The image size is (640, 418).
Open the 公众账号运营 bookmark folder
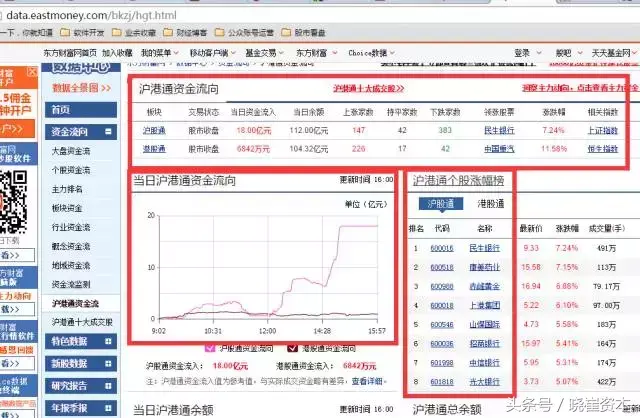[x=244, y=32]
